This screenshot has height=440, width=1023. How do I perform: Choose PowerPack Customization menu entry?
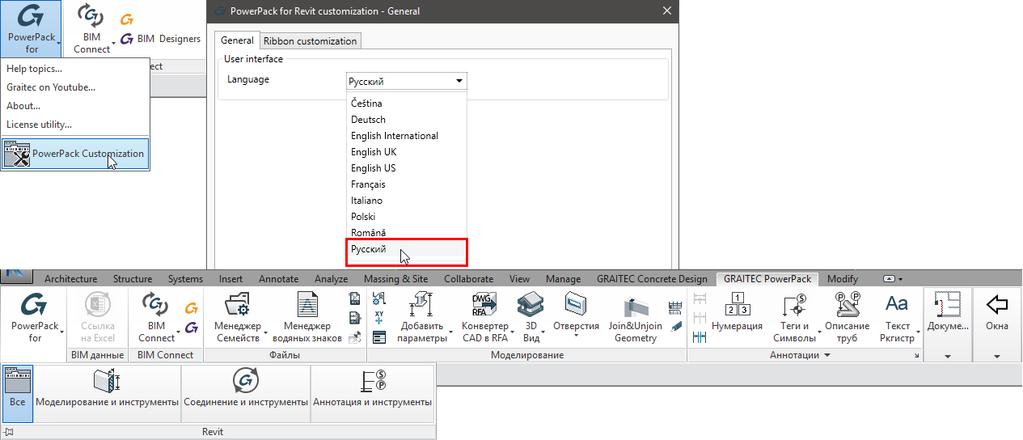tap(75, 154)
